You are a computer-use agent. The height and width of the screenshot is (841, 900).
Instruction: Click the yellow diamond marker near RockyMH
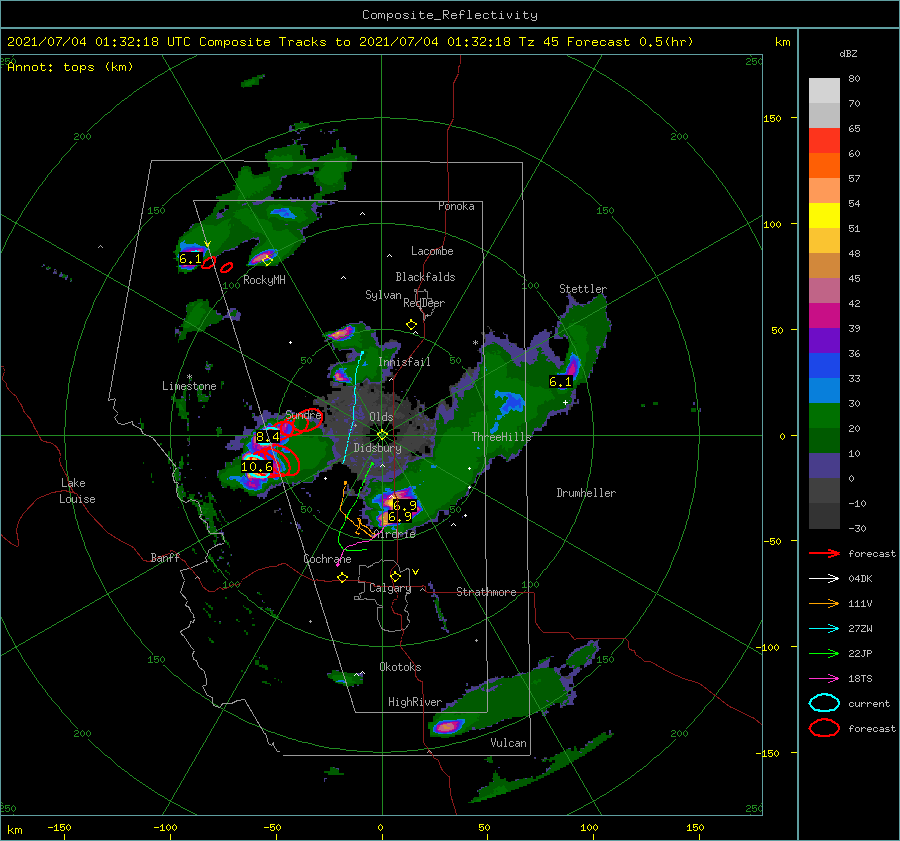click(x=267, y=261)
